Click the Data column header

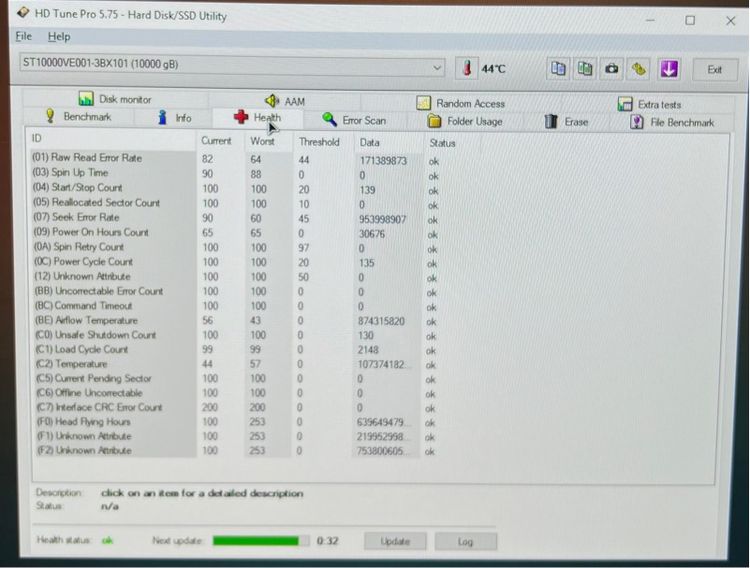[369, 143]
